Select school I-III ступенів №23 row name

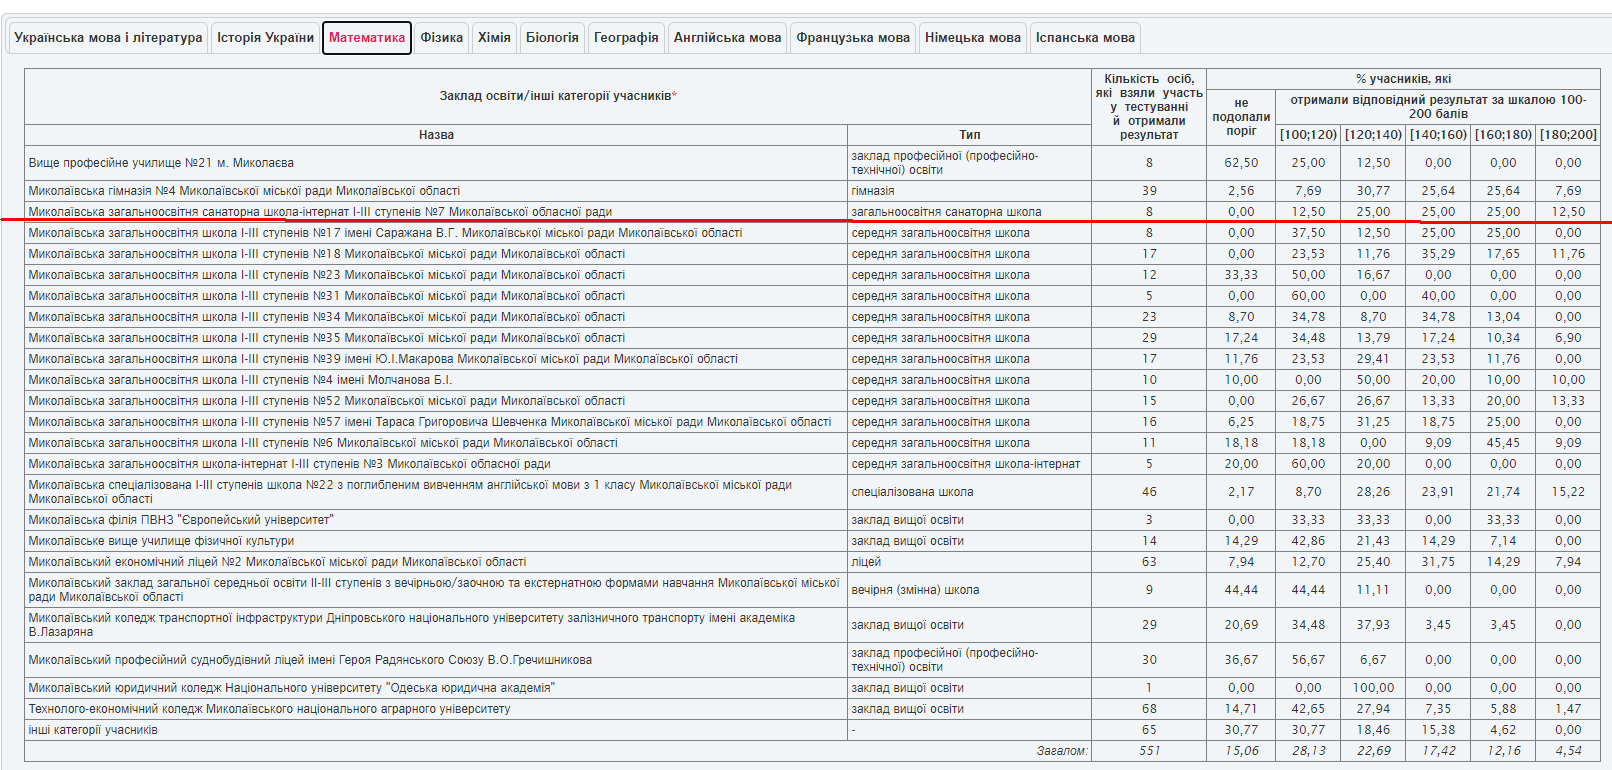tap(326, 275)
